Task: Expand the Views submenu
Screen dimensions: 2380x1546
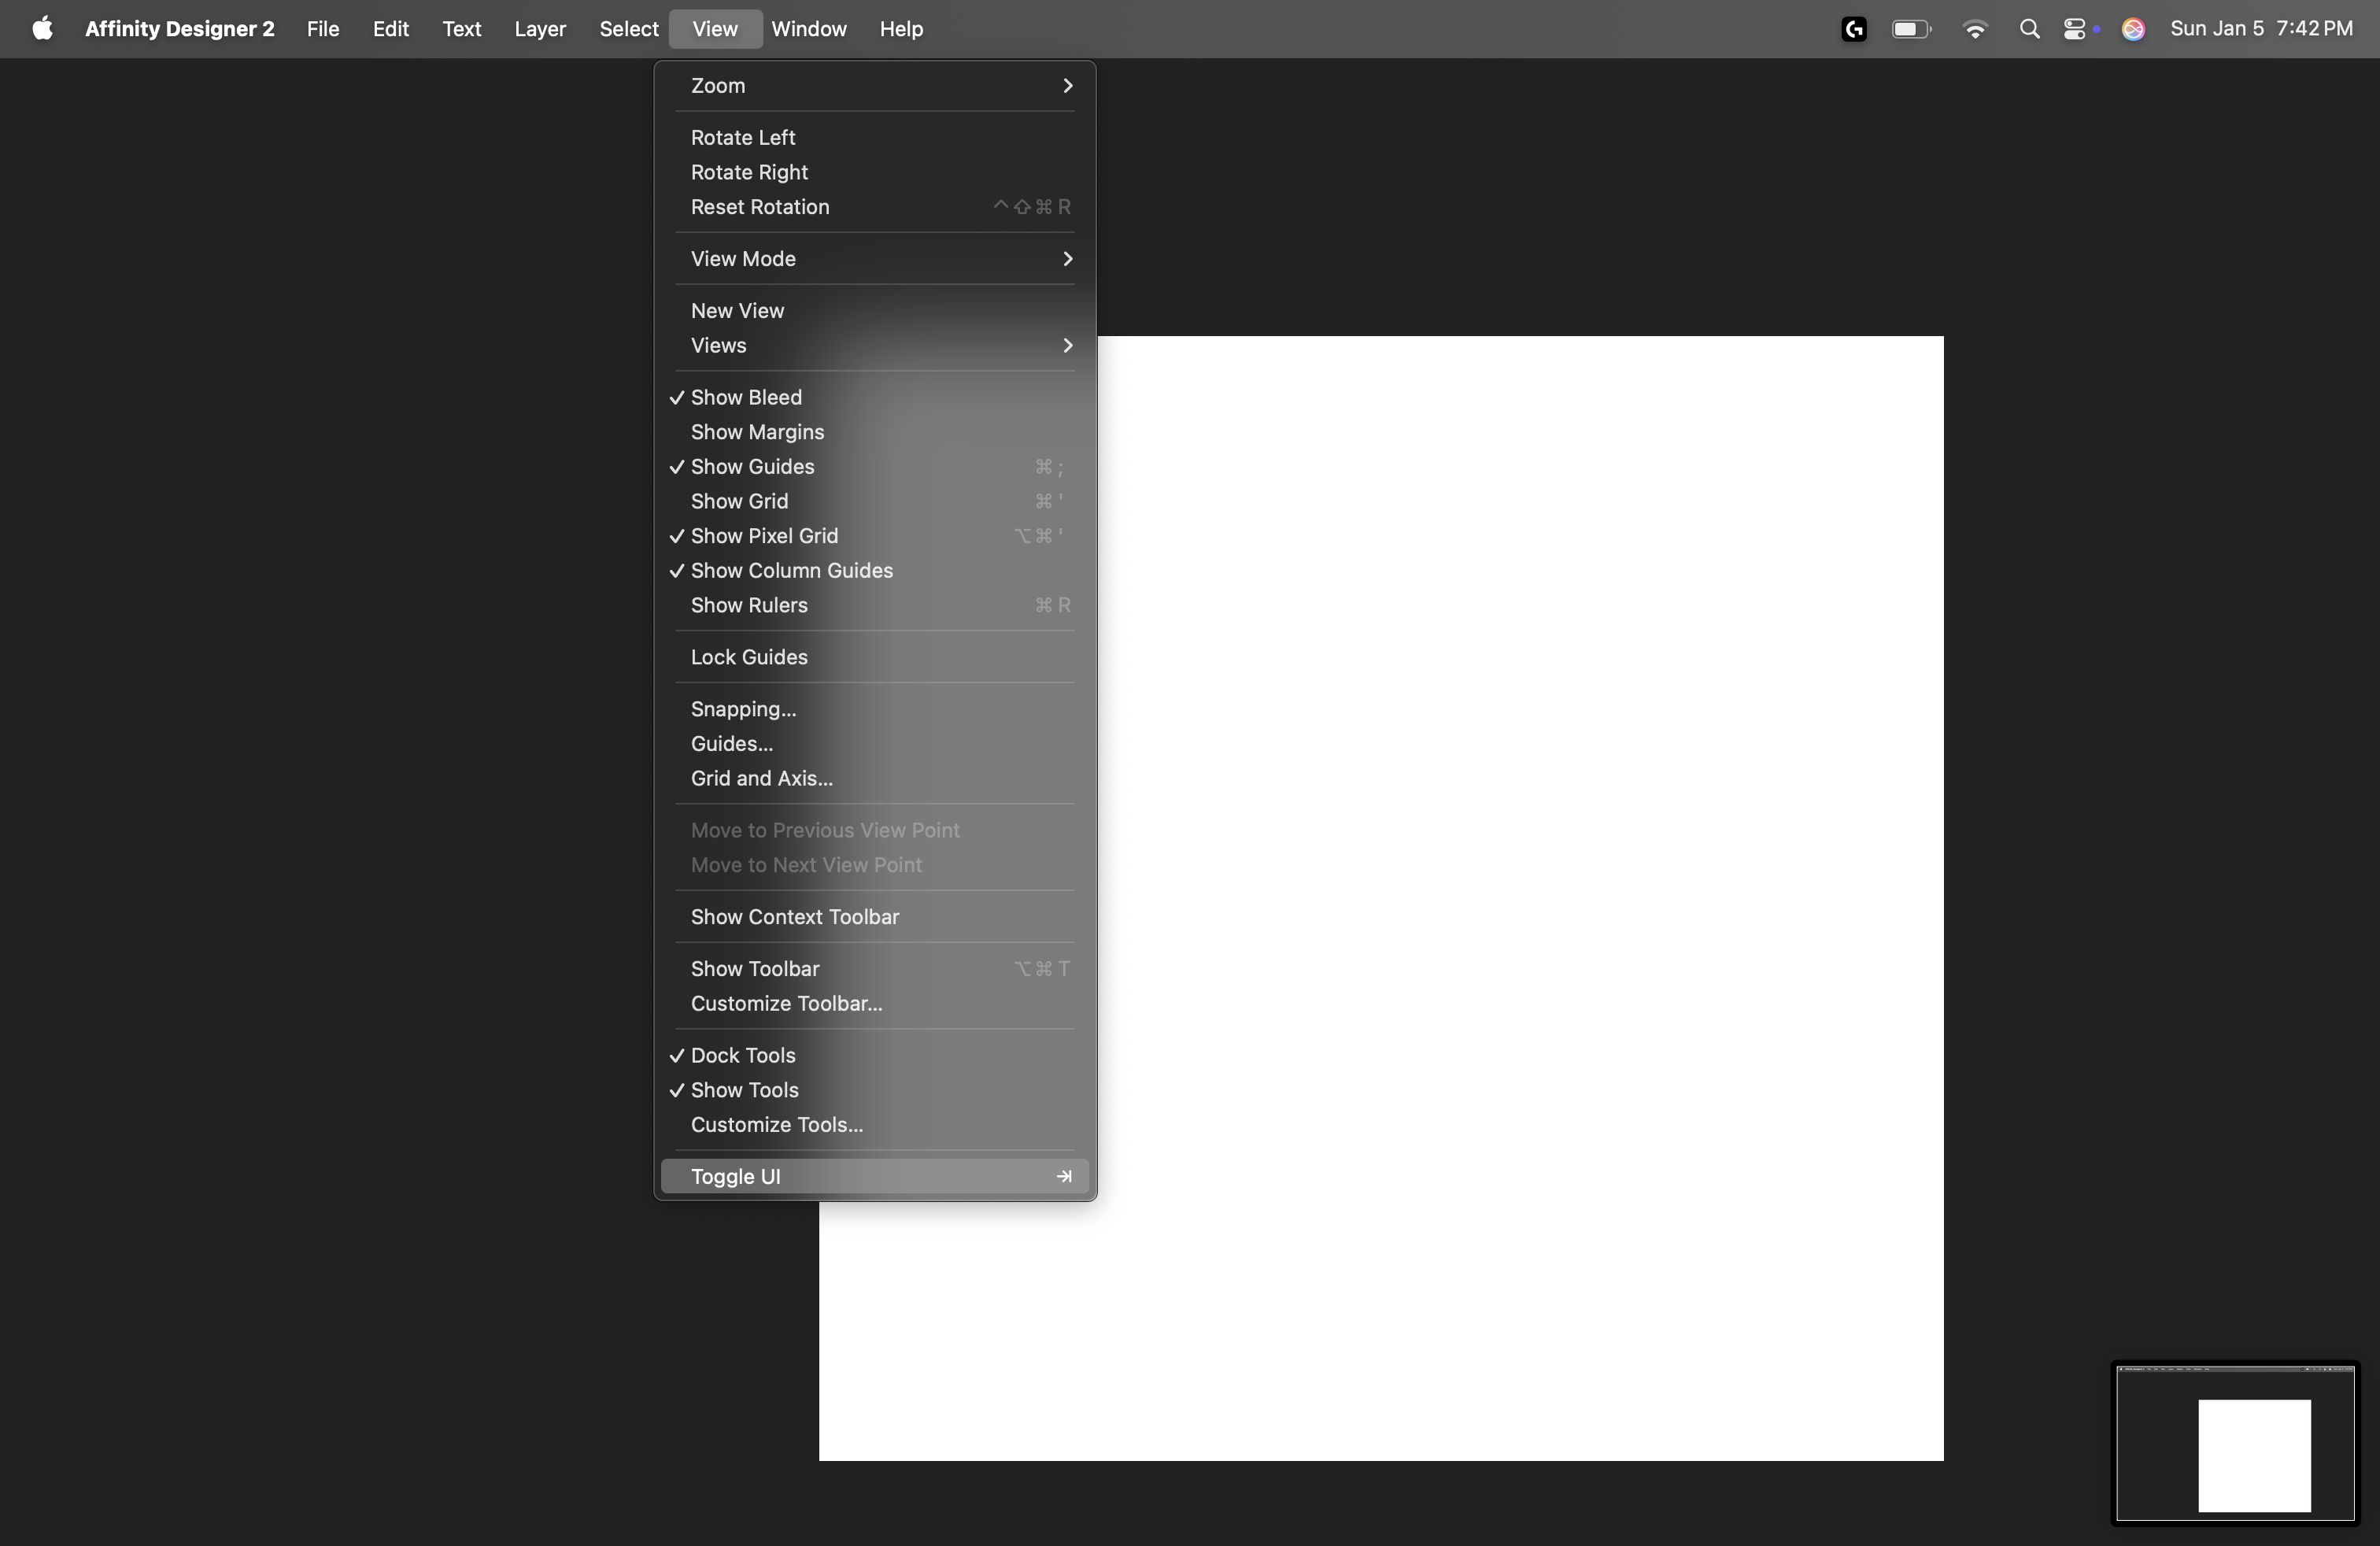Action: tap(875, 346)
